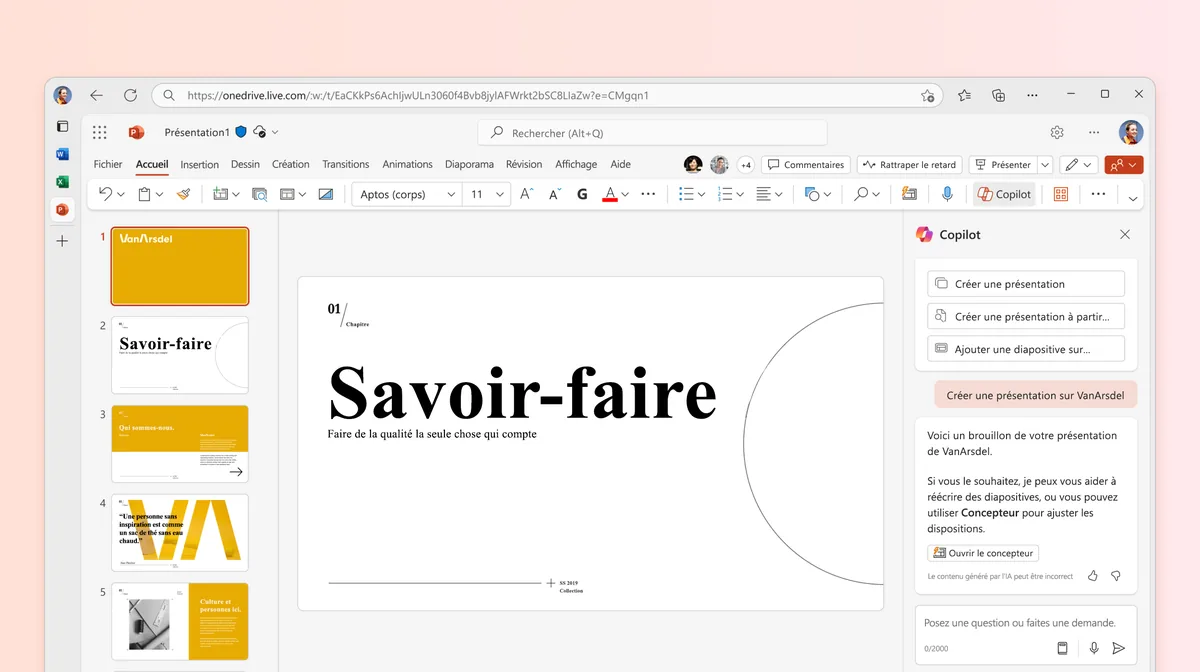Switch to the Dessin tab
This screenshot has height=672, width=1200.
tap(245, 164)
